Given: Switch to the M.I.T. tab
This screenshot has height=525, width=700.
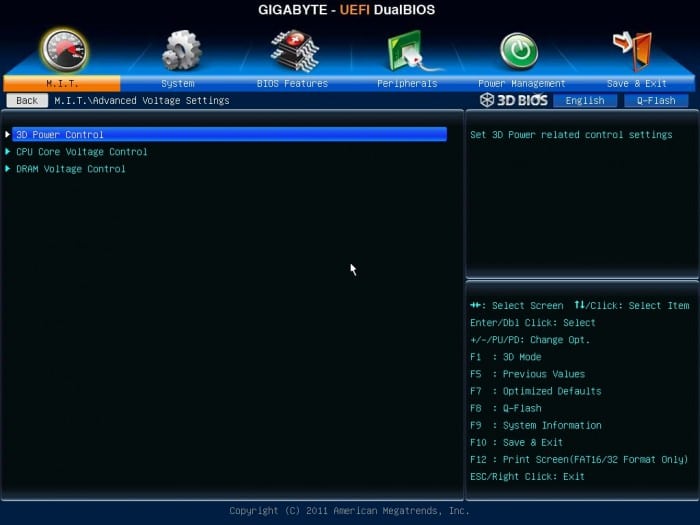Looking at the screenshot, I should pyautogui.click(x=62, y=83).
